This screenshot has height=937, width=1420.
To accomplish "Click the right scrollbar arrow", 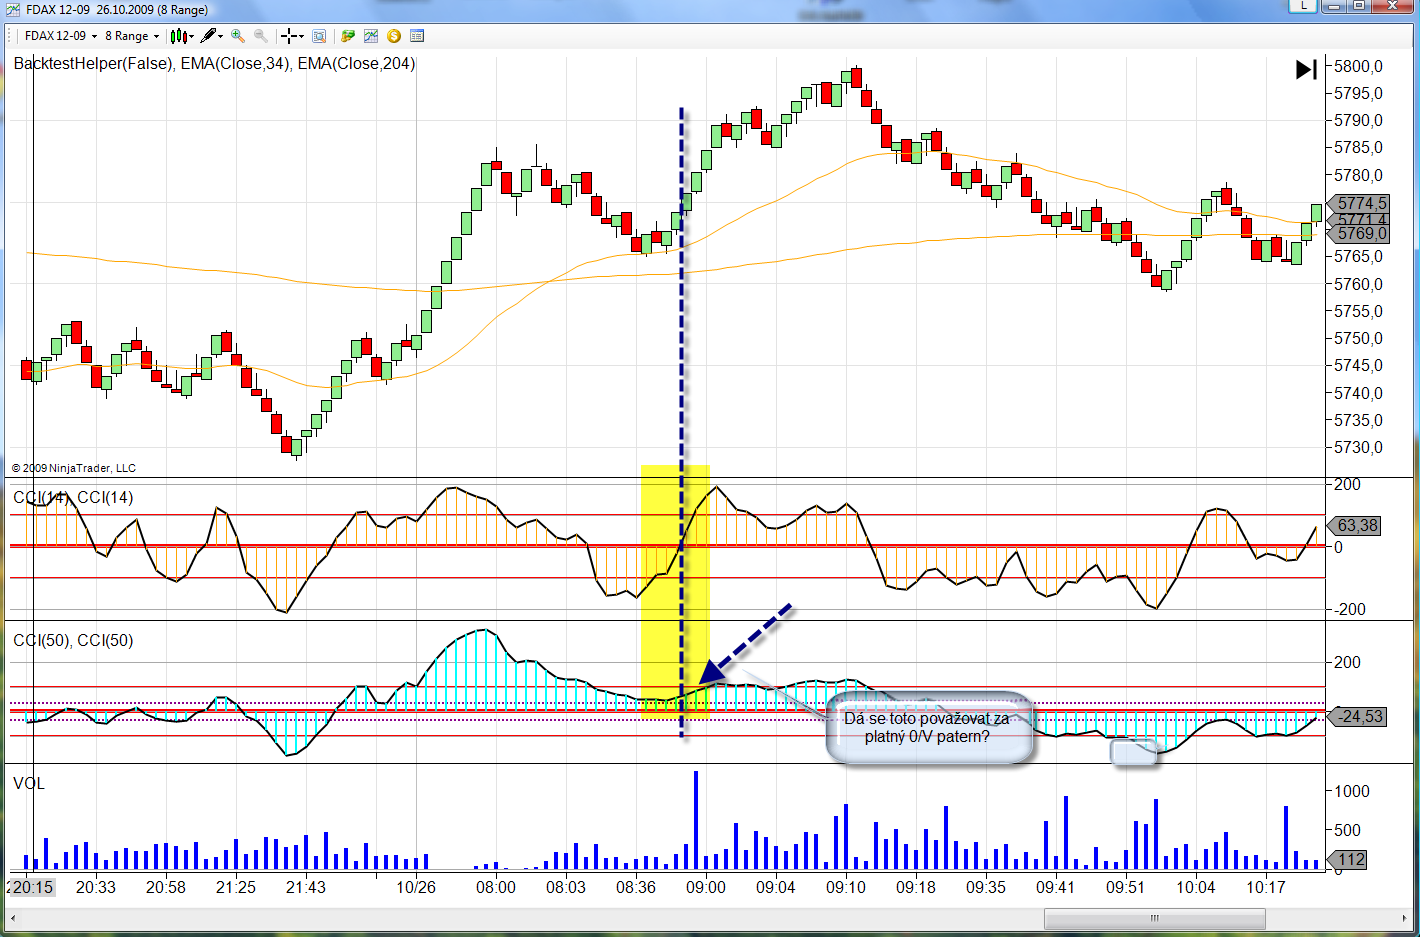I will (1404, 918).
